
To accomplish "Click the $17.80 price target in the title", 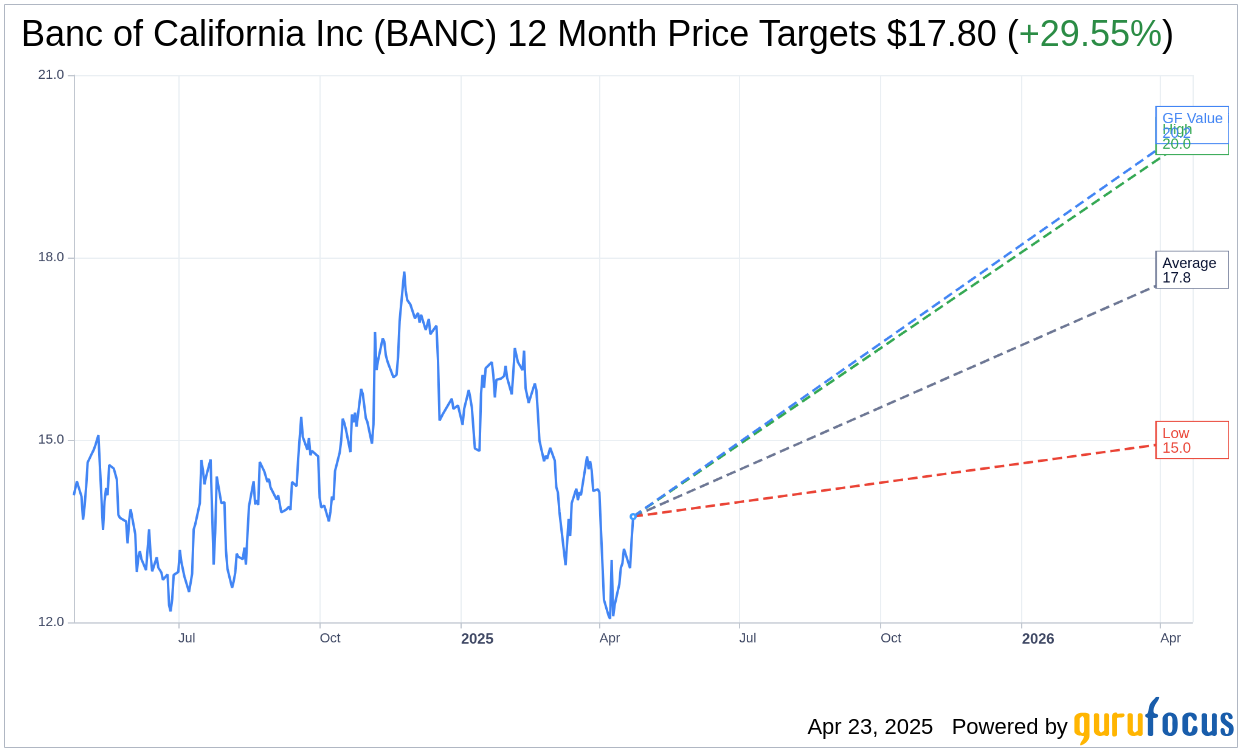I will coord(941,35).
